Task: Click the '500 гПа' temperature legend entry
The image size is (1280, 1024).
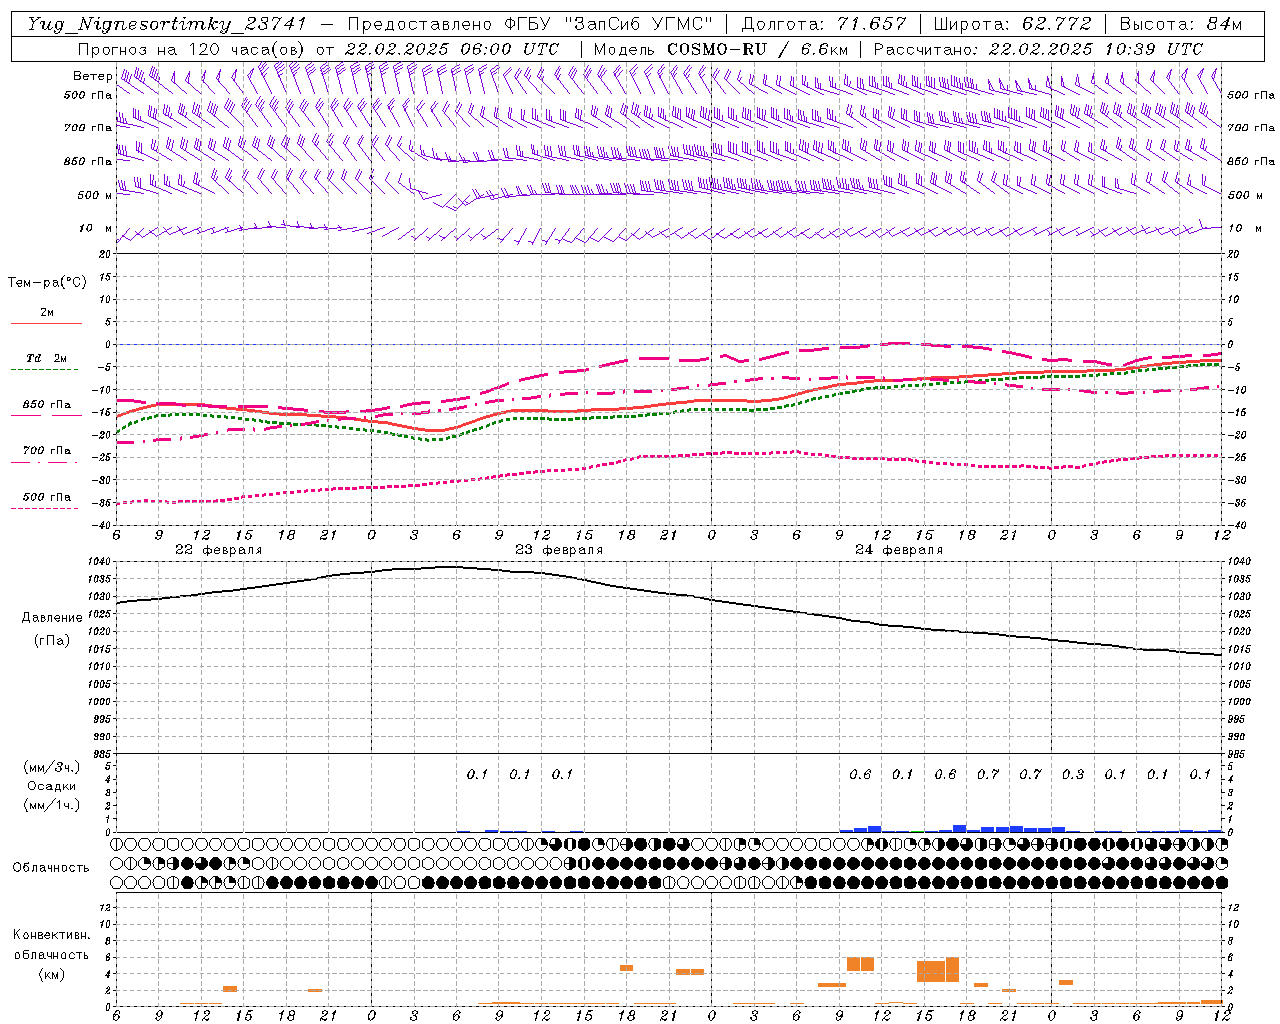Action: click(x=47, y=497)
